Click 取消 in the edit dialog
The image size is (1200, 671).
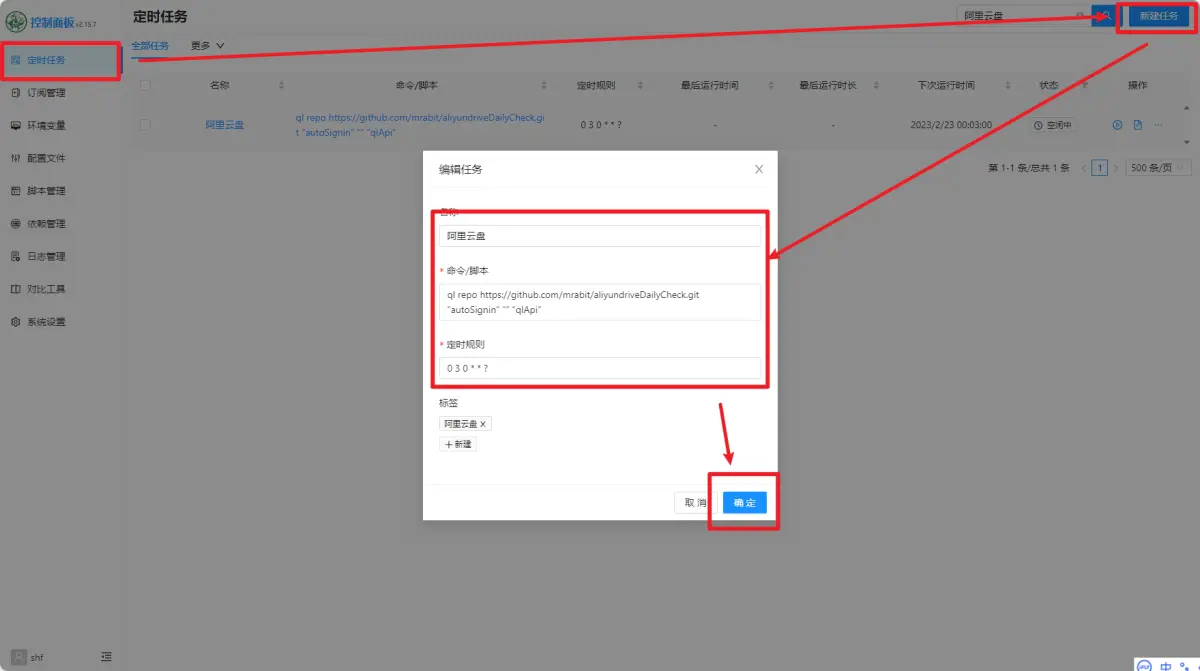696,502
